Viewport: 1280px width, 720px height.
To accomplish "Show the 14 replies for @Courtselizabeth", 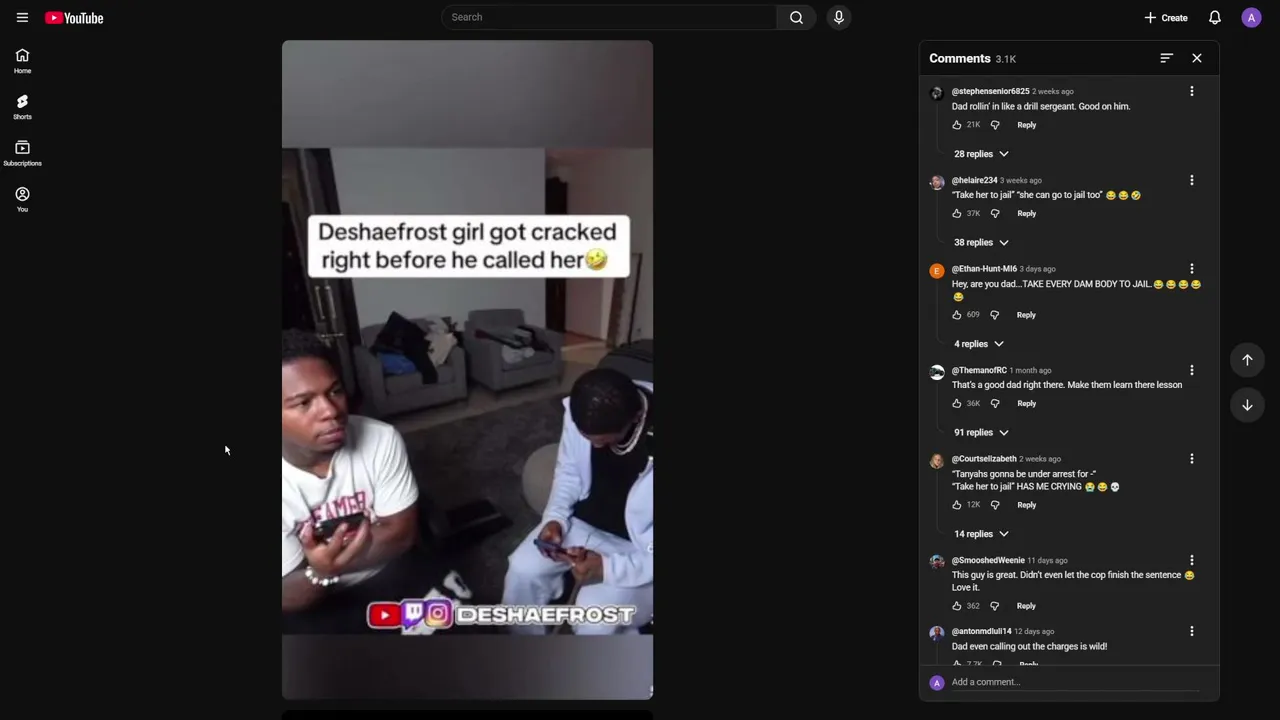I will 981,534.
